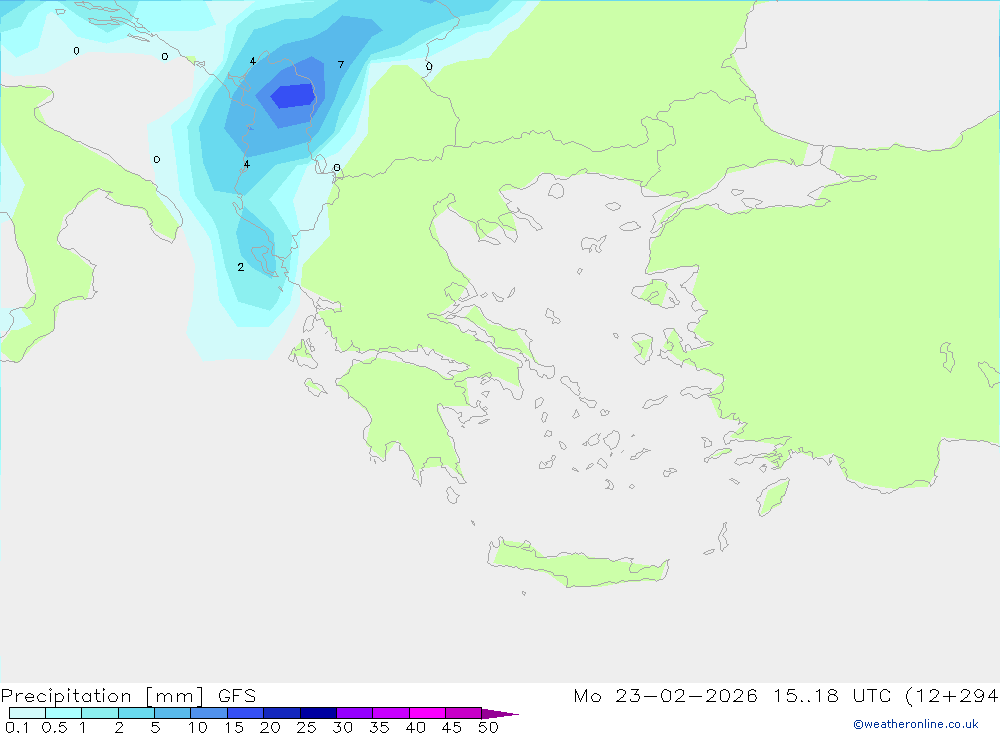The height and width of the screenshot is (733, 1000).
Task: Pick the legend swatch between 45 and 50
Action: pyautogui.click(x=464, y=713)
